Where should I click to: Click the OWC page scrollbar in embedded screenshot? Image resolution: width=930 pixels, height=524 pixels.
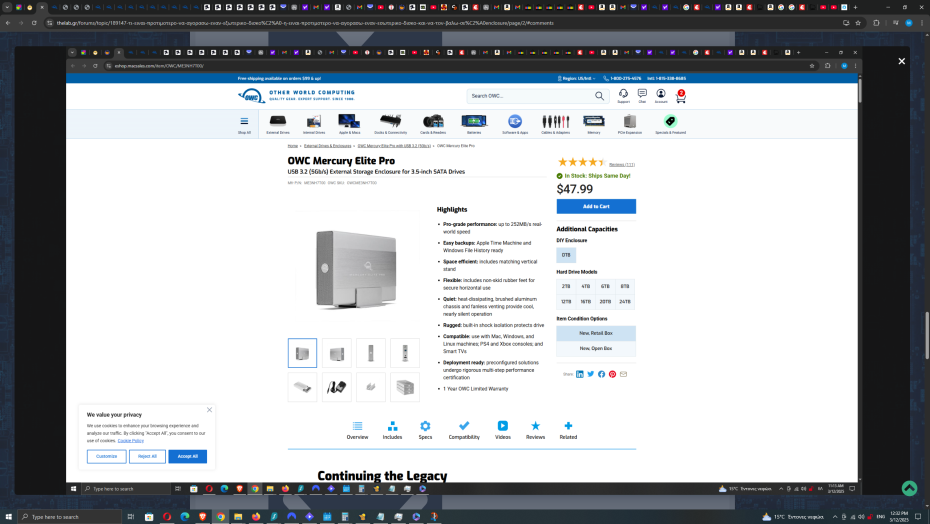(x=859, y=90)
